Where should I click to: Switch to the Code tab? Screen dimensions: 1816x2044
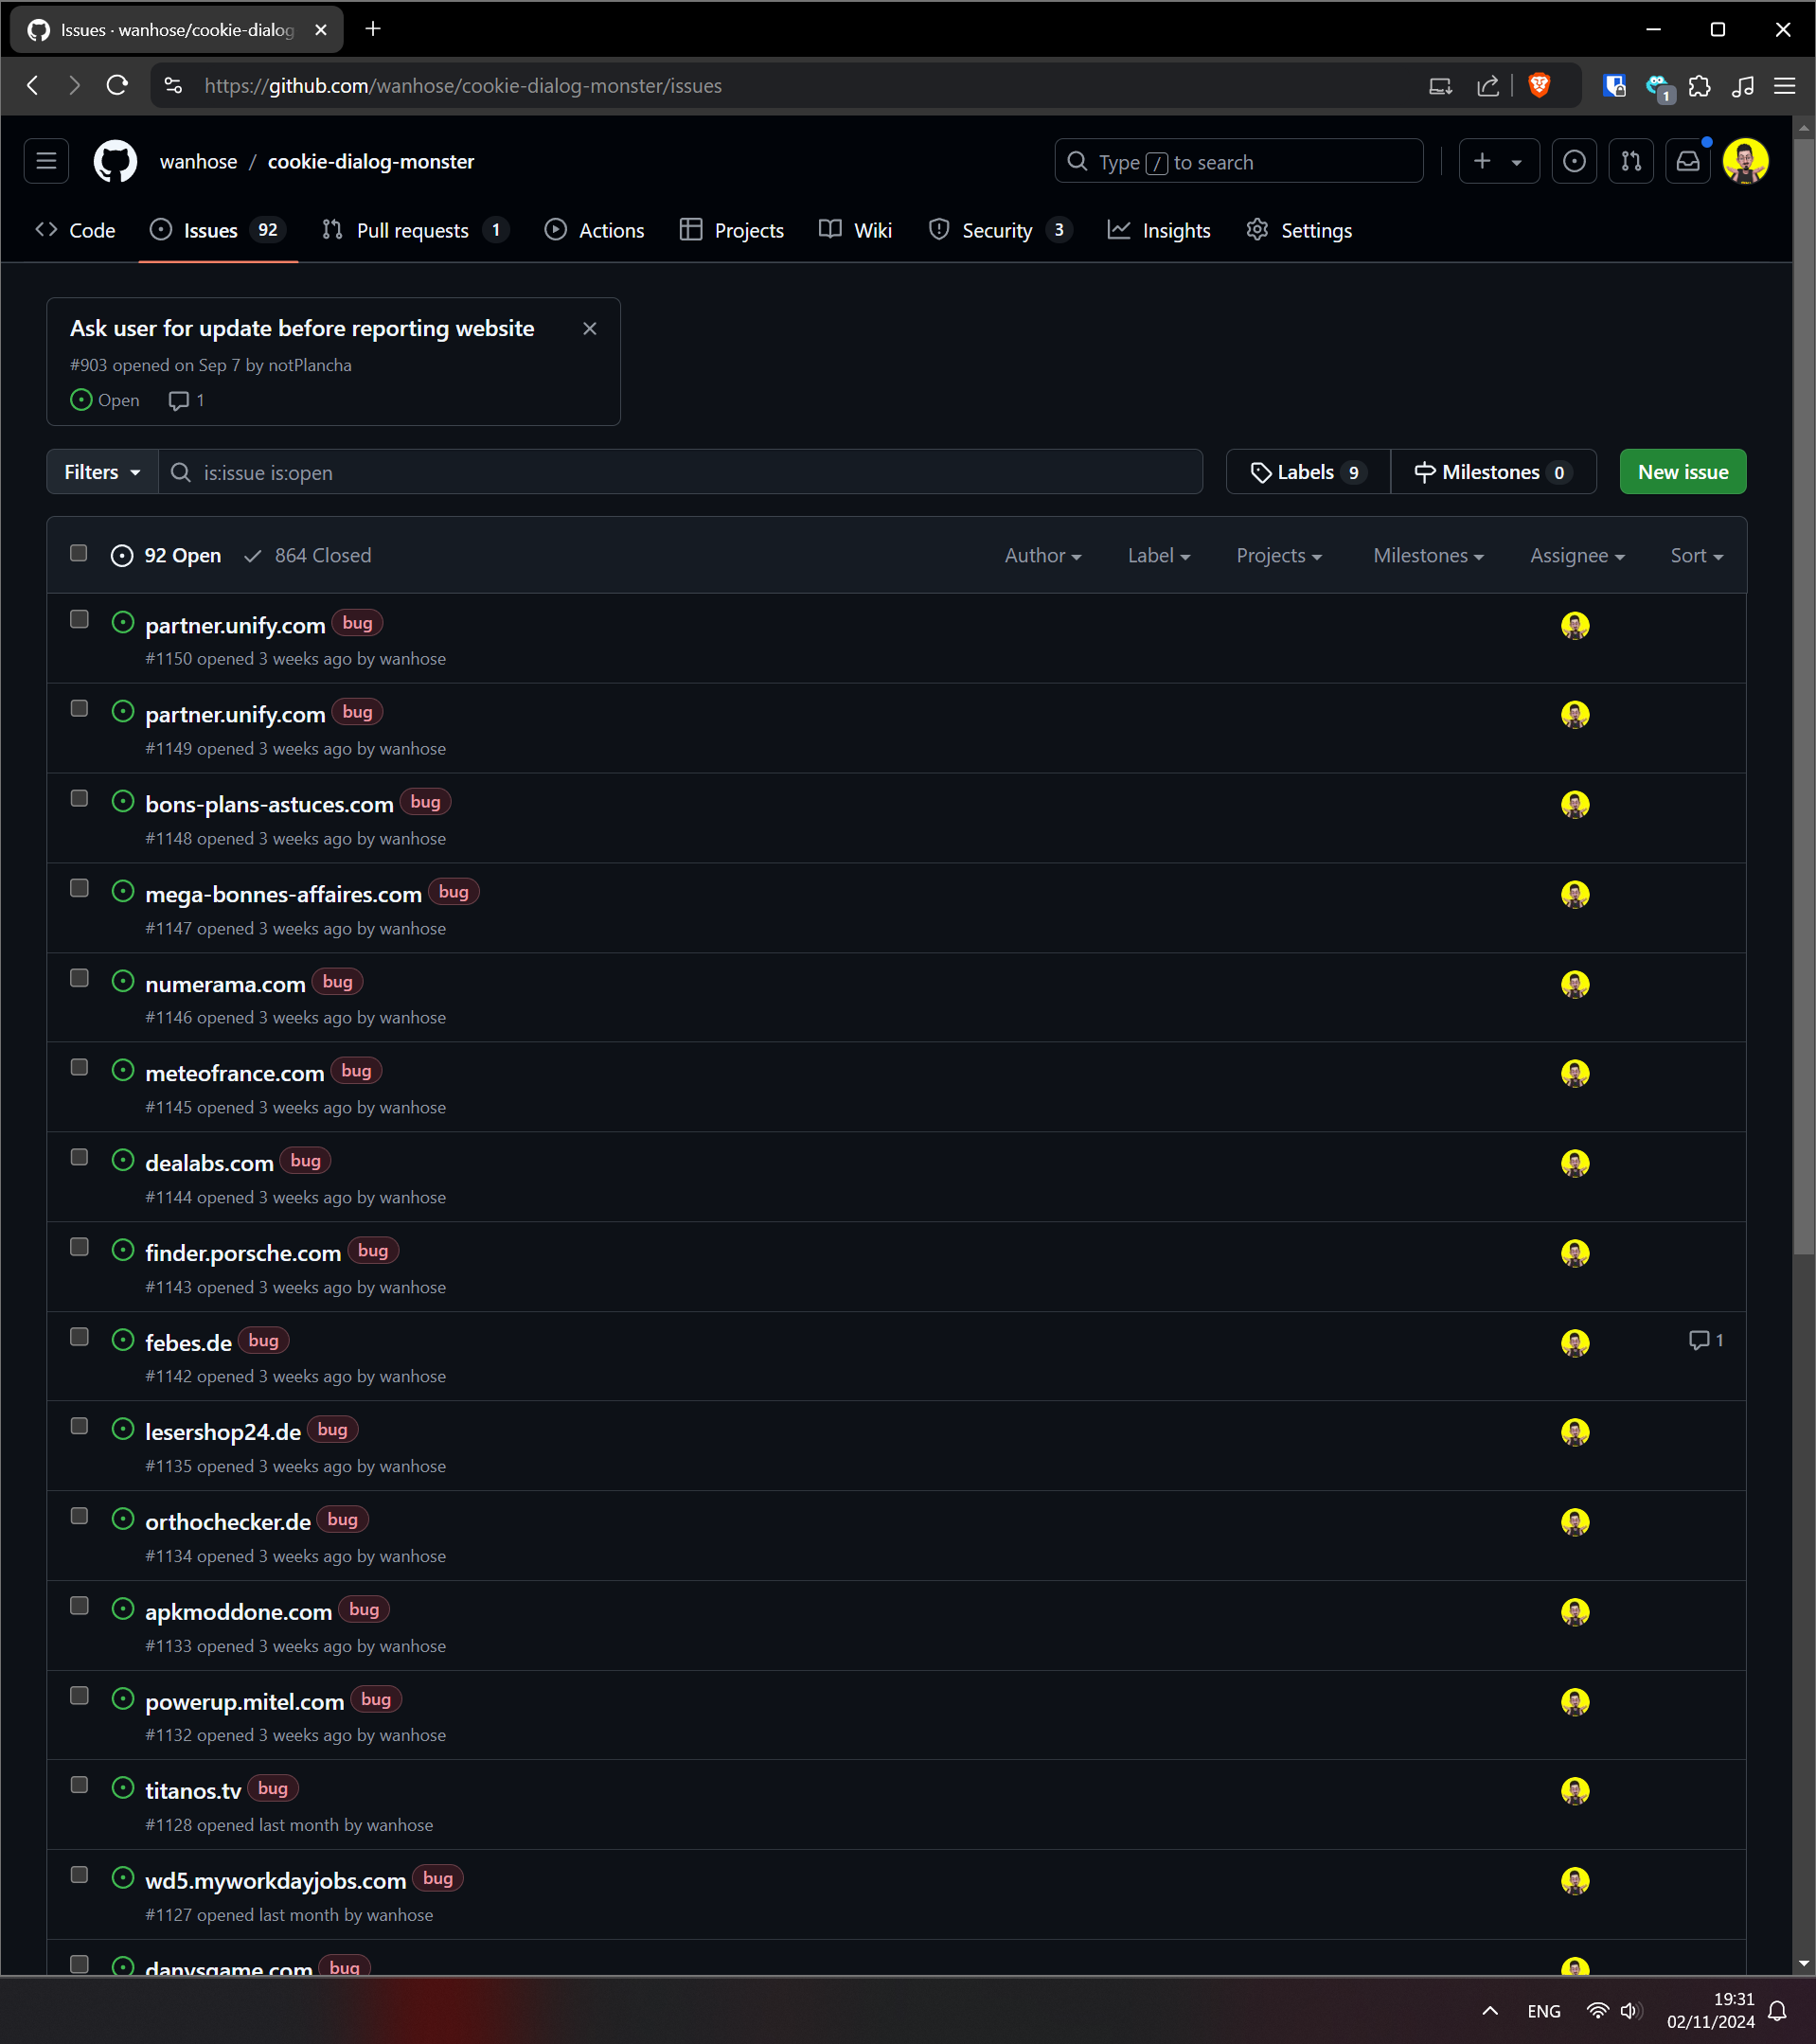[76, 230]
